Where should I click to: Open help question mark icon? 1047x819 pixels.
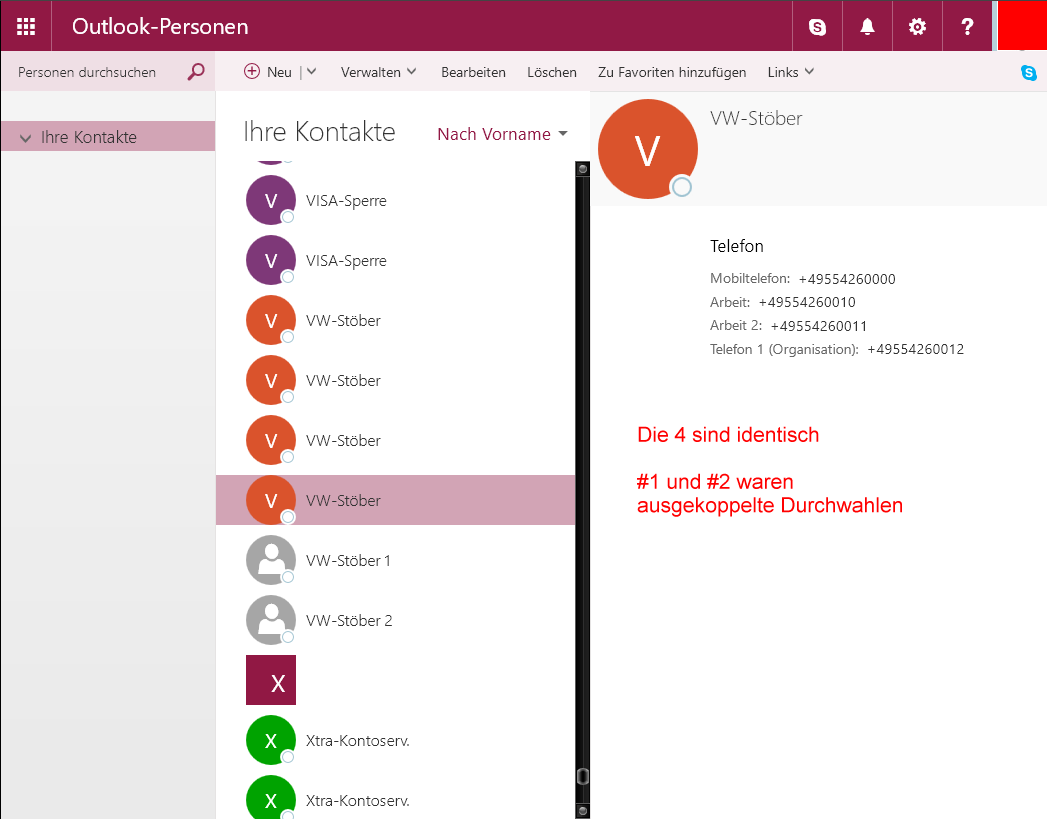(967, 26)
